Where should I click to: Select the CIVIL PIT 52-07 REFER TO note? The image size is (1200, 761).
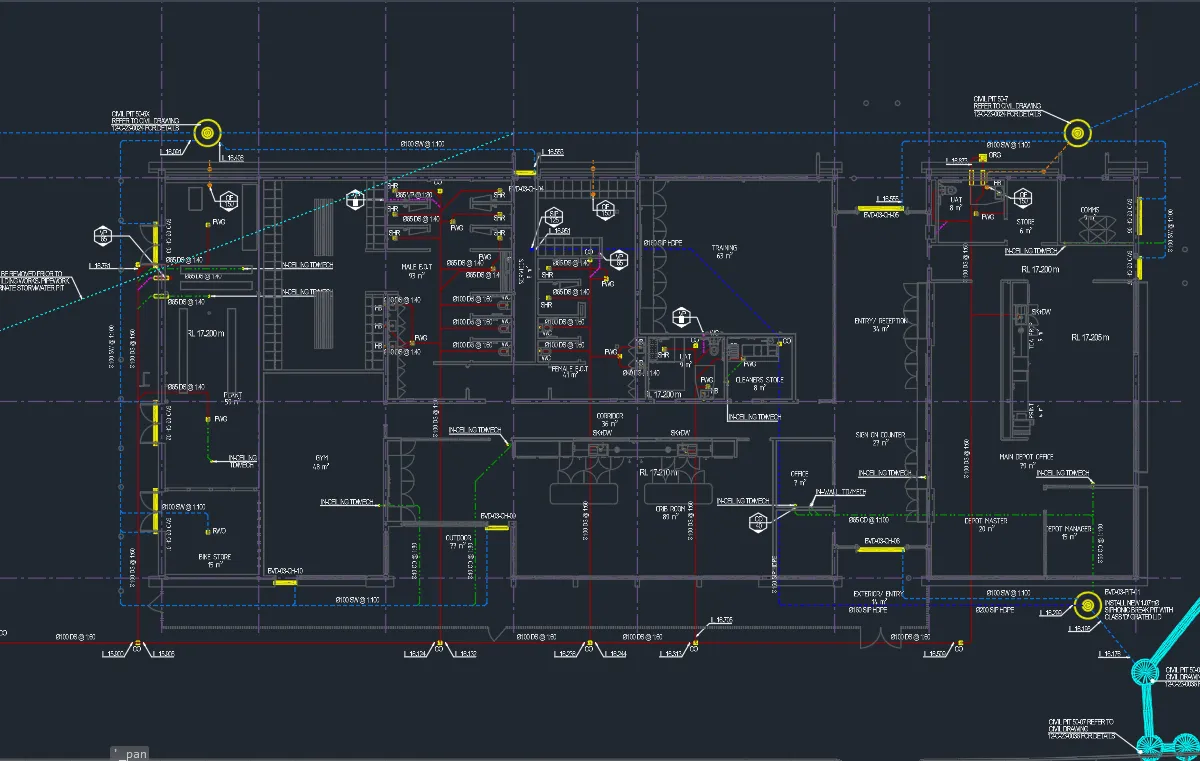coord(1081,728)
